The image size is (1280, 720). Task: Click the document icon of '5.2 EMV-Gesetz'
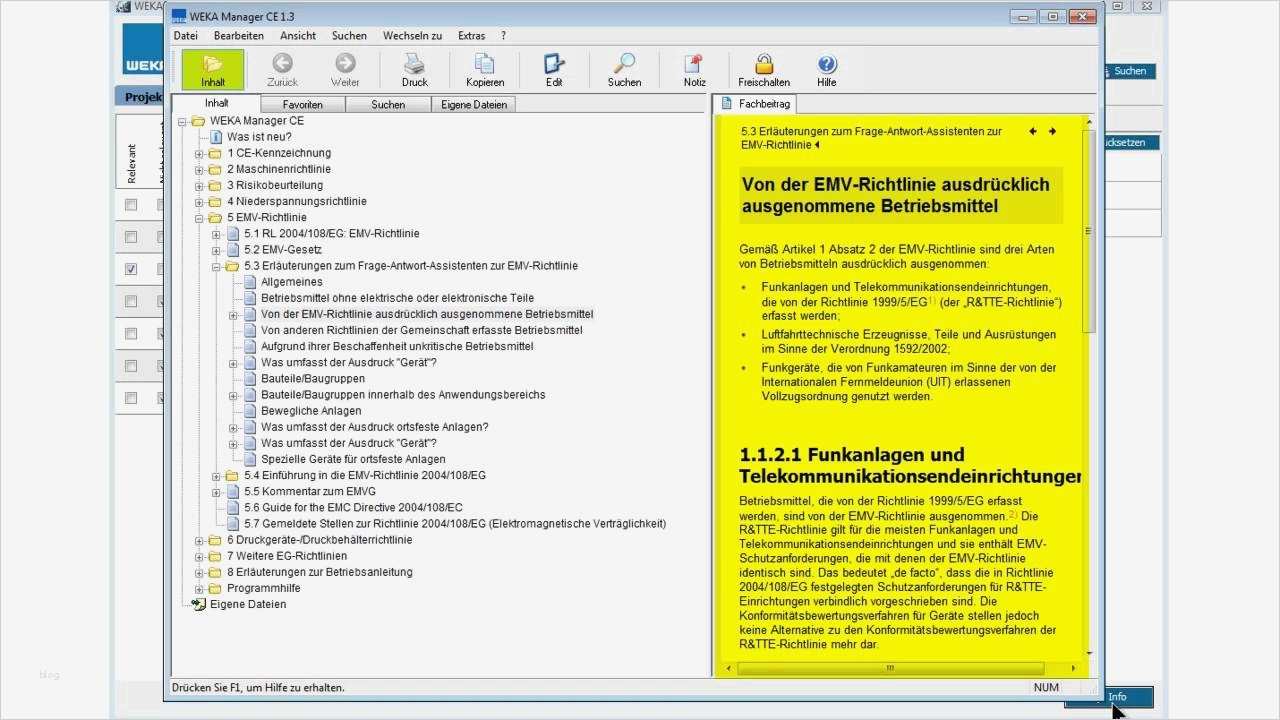pos(233,250)
